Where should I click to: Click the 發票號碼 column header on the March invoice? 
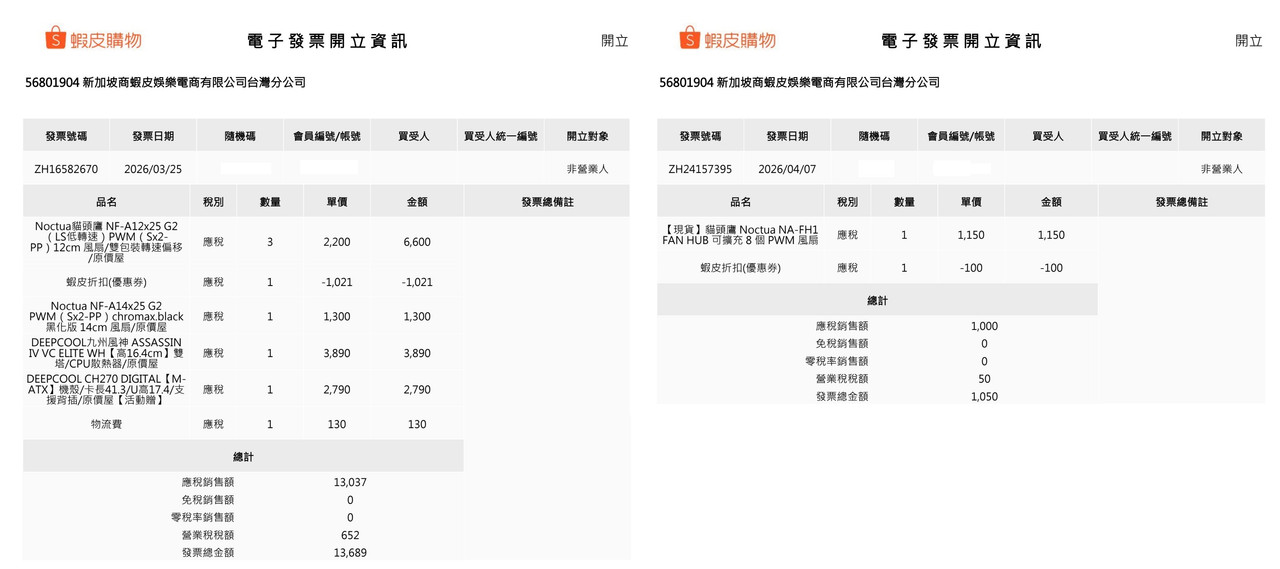(x=66, y=136)
